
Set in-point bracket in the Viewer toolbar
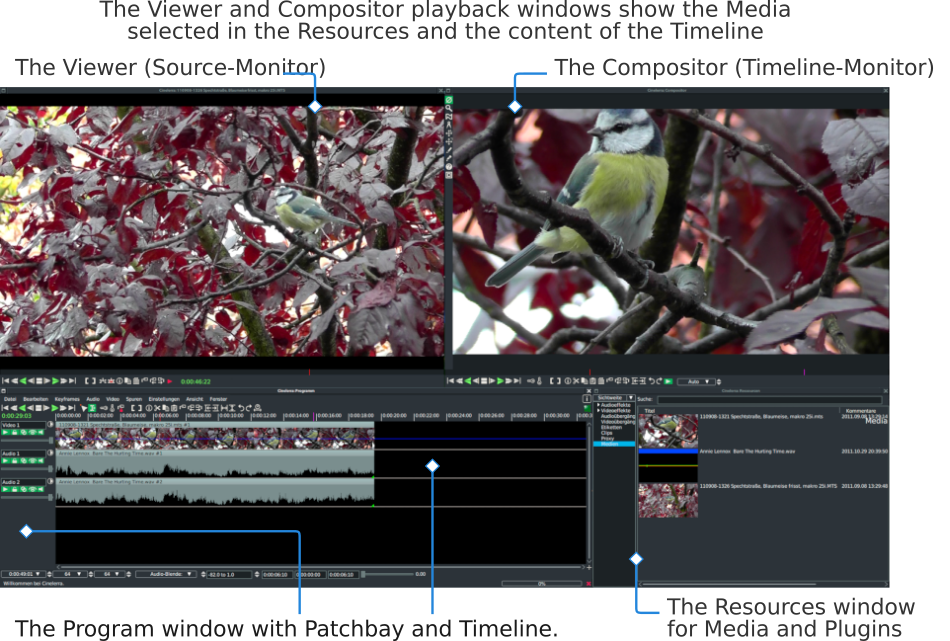(x=87, y=381)
